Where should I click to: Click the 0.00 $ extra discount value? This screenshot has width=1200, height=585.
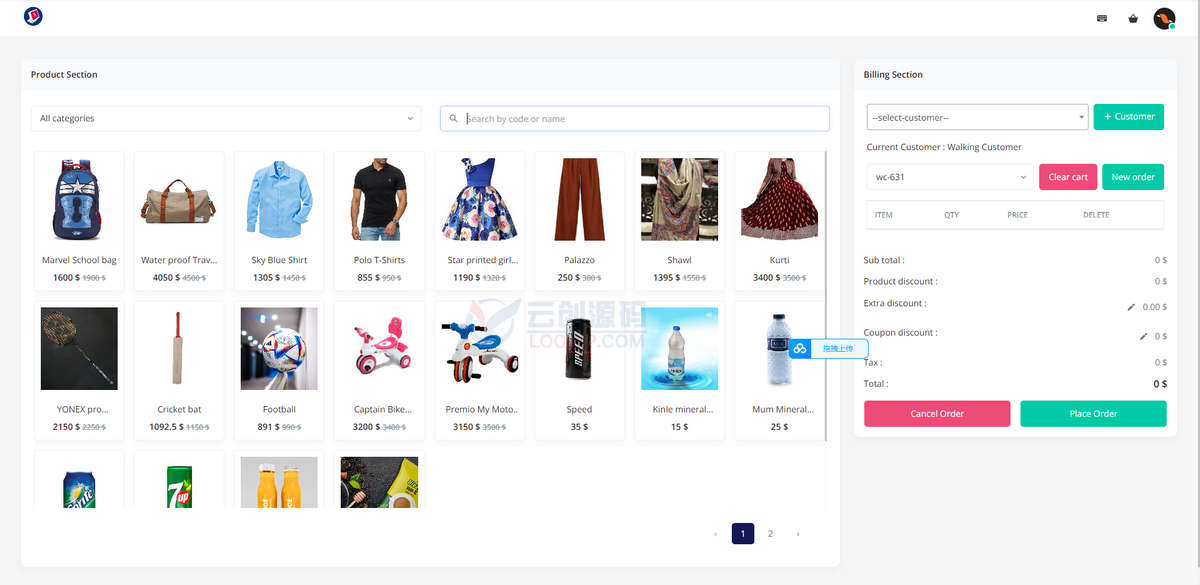pyautogui.click(x=1155, y=308)
